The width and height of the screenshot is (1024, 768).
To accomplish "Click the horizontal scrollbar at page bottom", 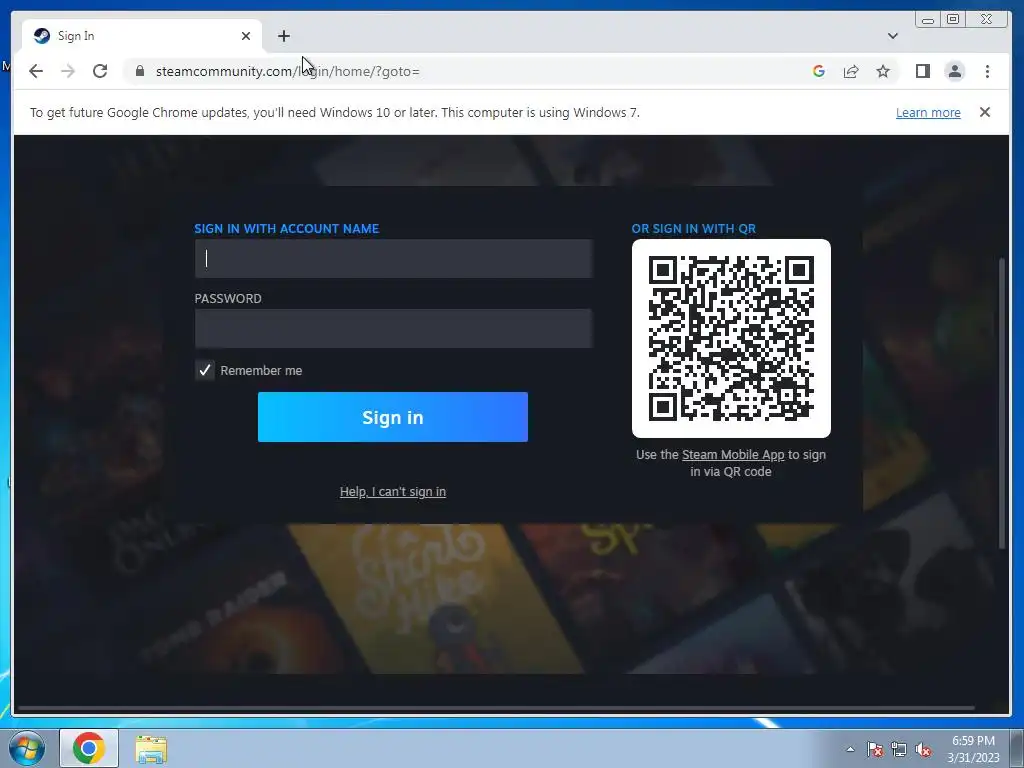I will pos(496,708).
